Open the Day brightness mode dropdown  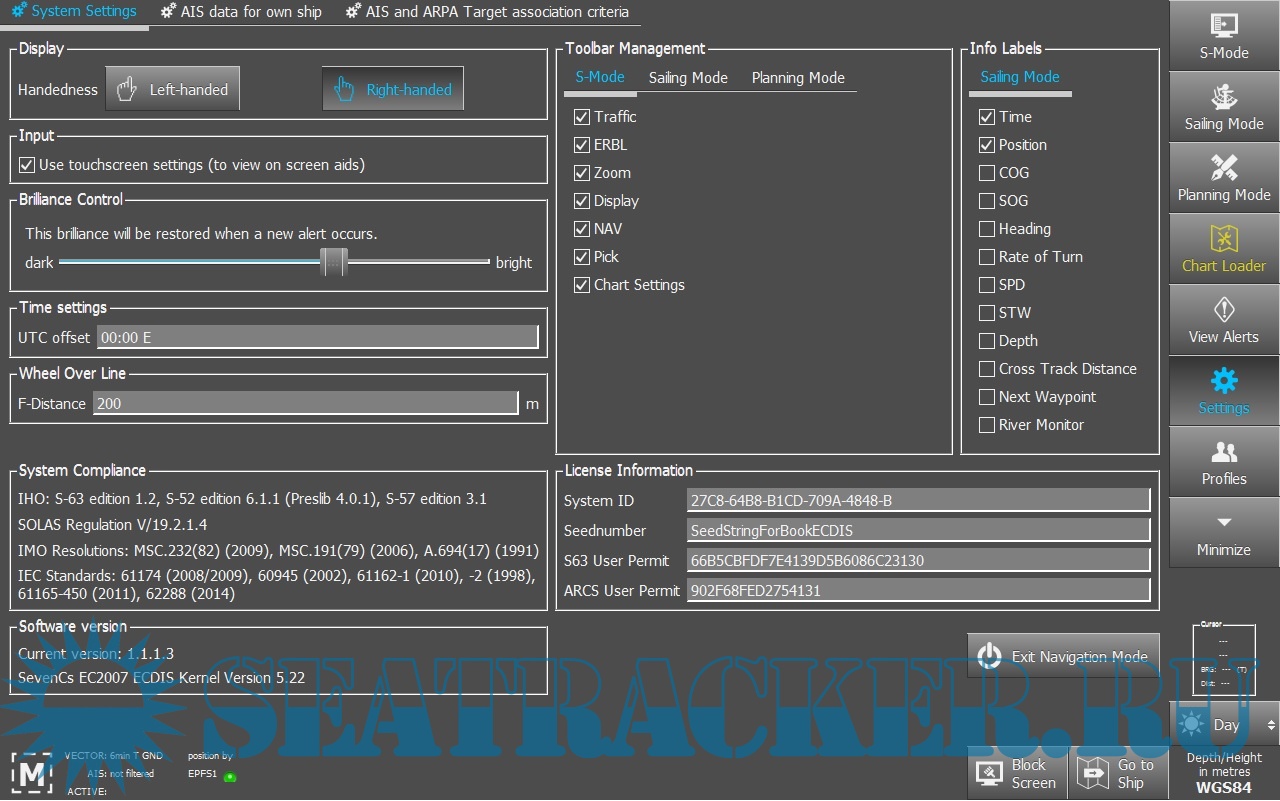(1226, 725)
